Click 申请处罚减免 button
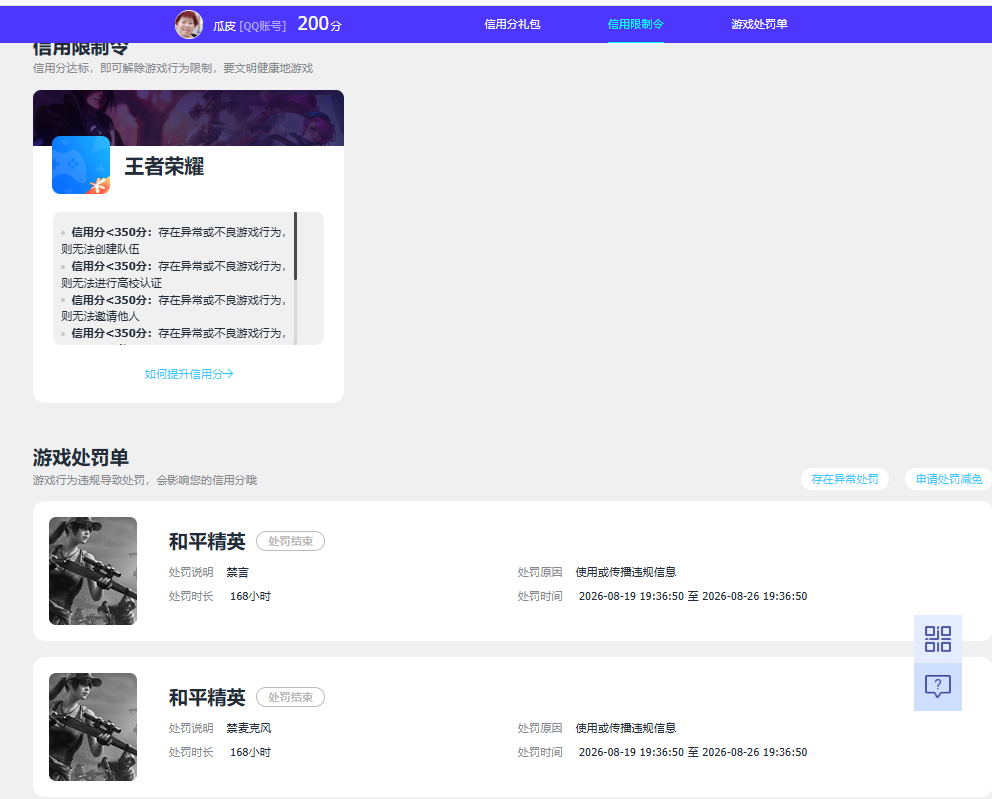 pyautogui.click(x=948, y=479)
